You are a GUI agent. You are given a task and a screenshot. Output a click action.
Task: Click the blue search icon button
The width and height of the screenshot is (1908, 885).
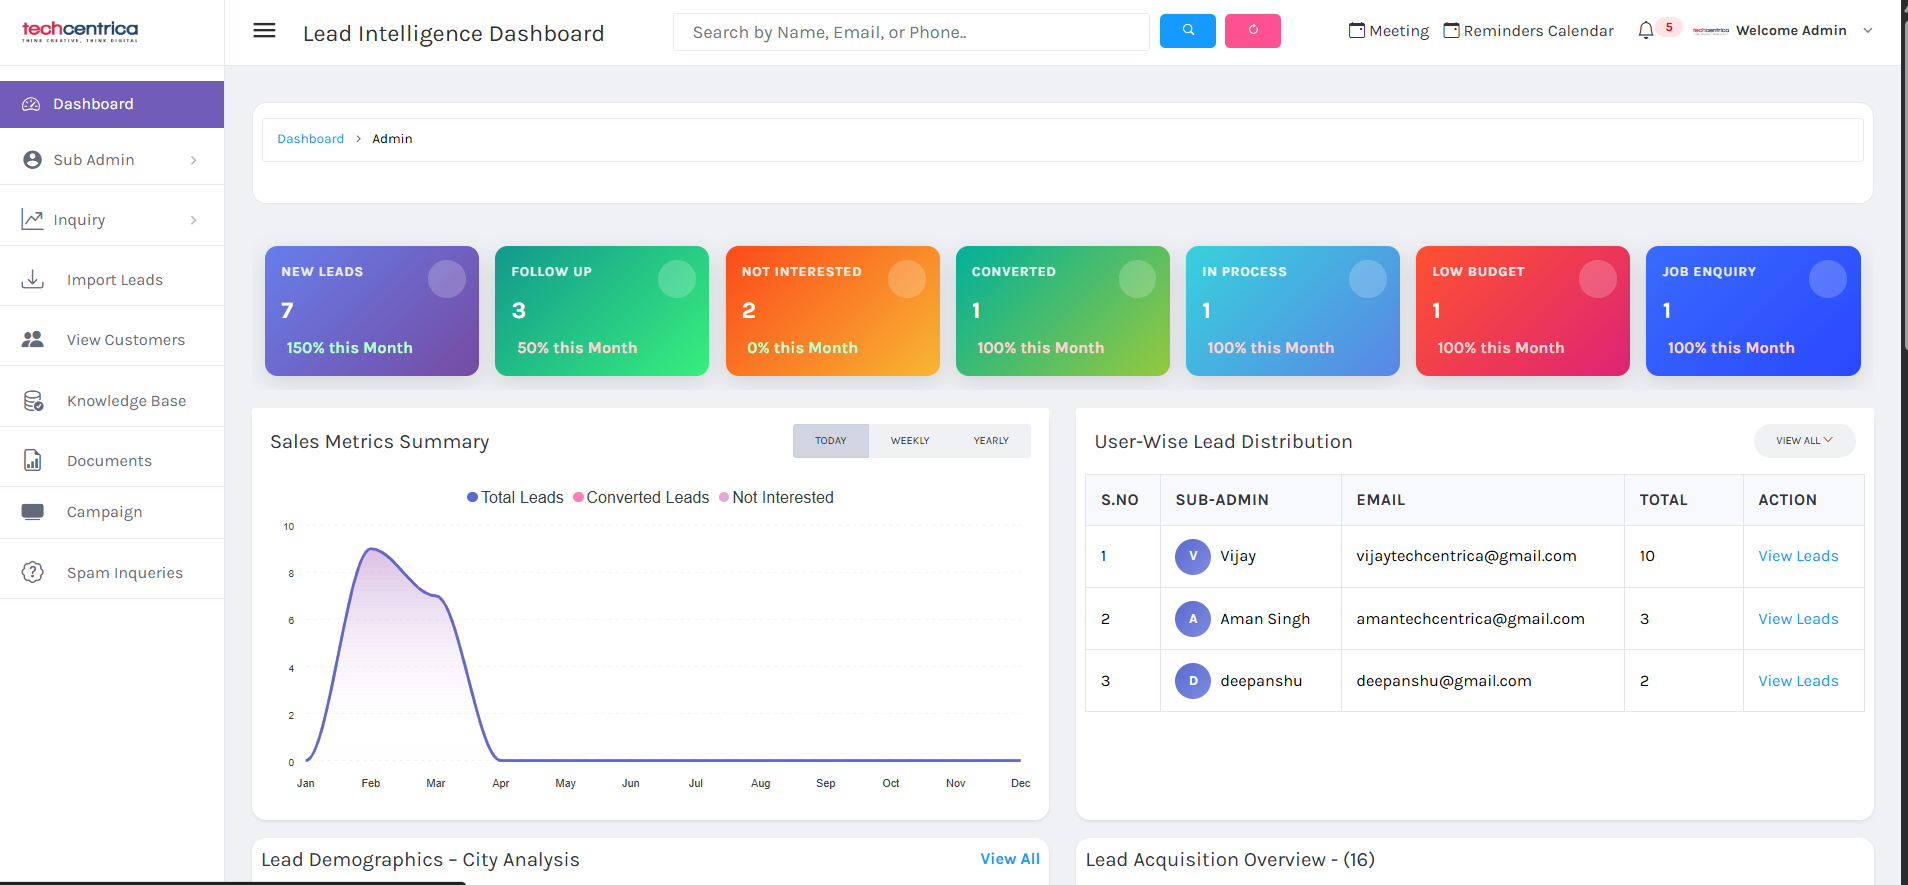1187,31
